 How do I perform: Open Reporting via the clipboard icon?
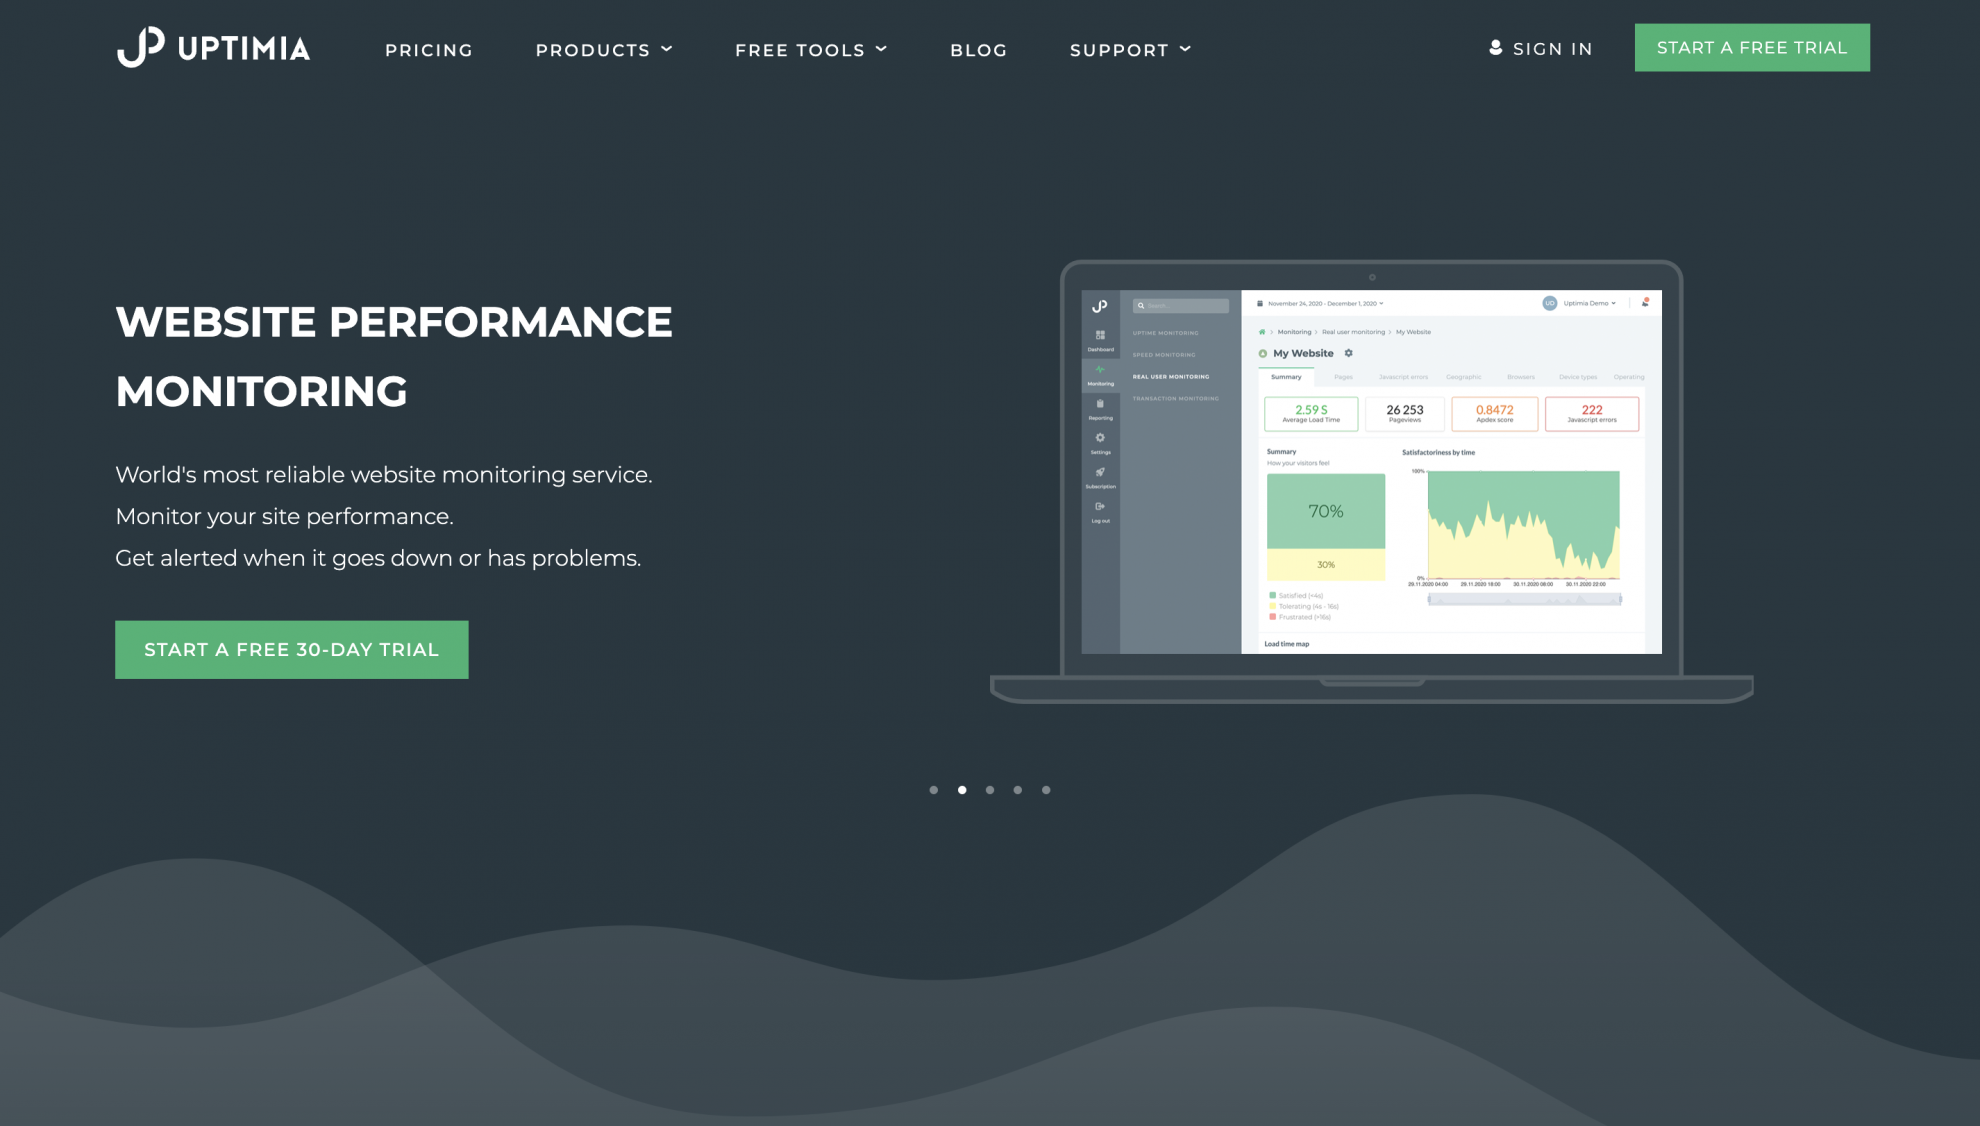tap(1100, 404)
